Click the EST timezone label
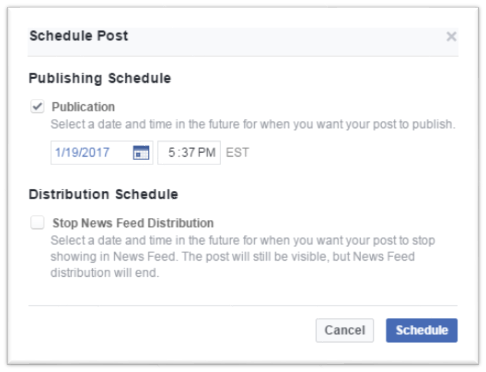The height and width of the screenshot is (372, 486). coord(237,153)
